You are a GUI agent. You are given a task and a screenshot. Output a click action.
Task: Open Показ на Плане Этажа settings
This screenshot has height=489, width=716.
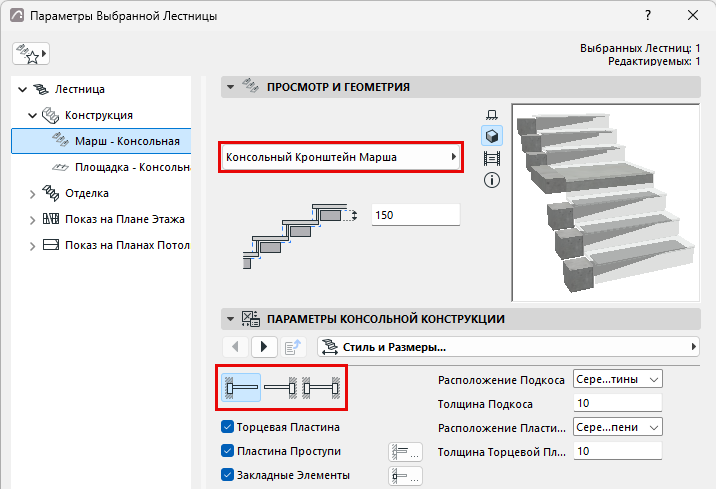[x=125, y=220]
